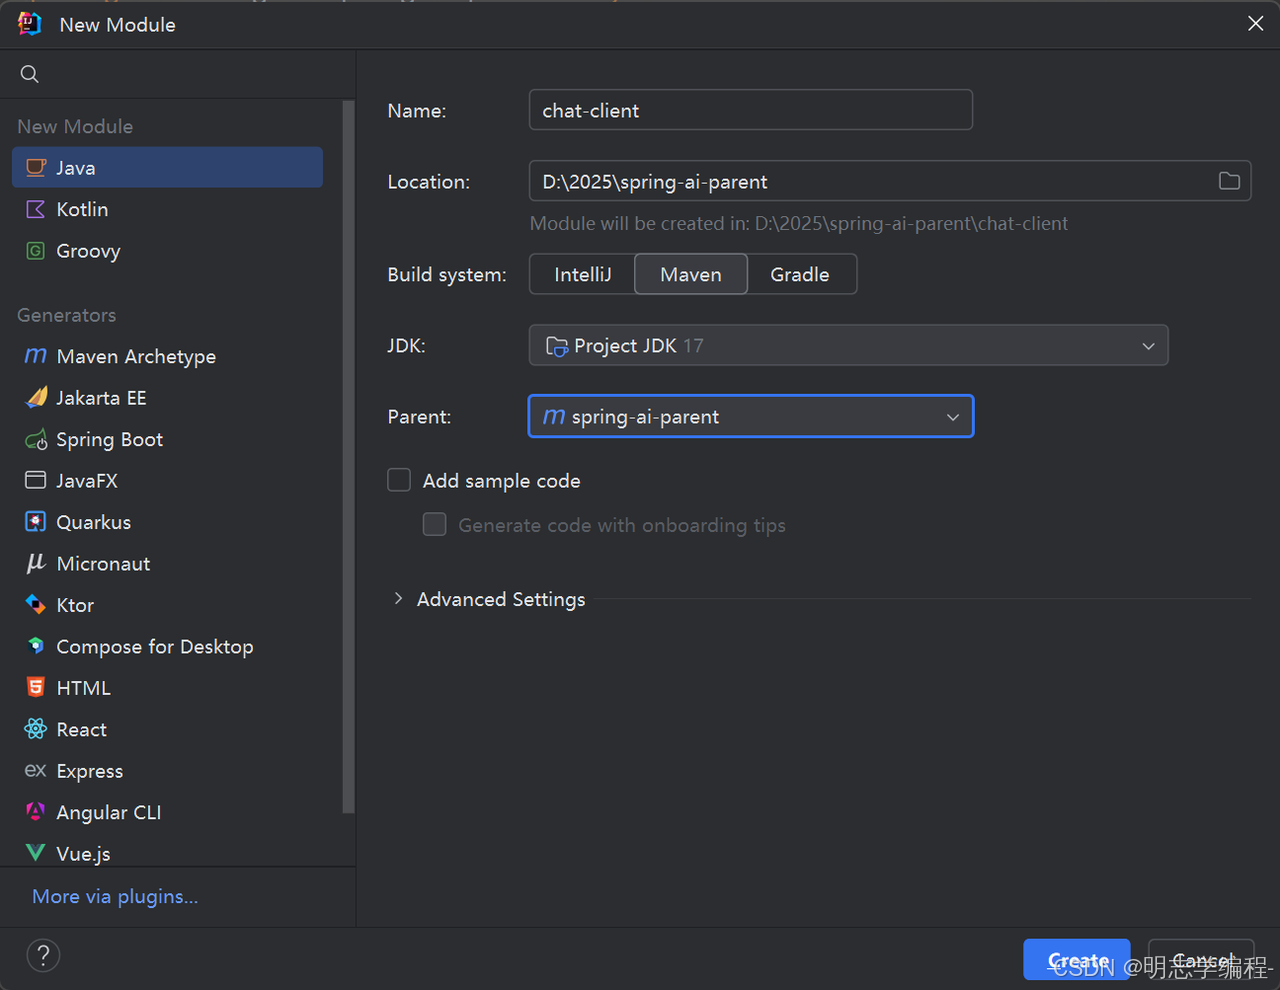This screenshot has width=1280, height=990.
Task: Click the IntelliJ IDEA logo in title bar
Action: 29,24
